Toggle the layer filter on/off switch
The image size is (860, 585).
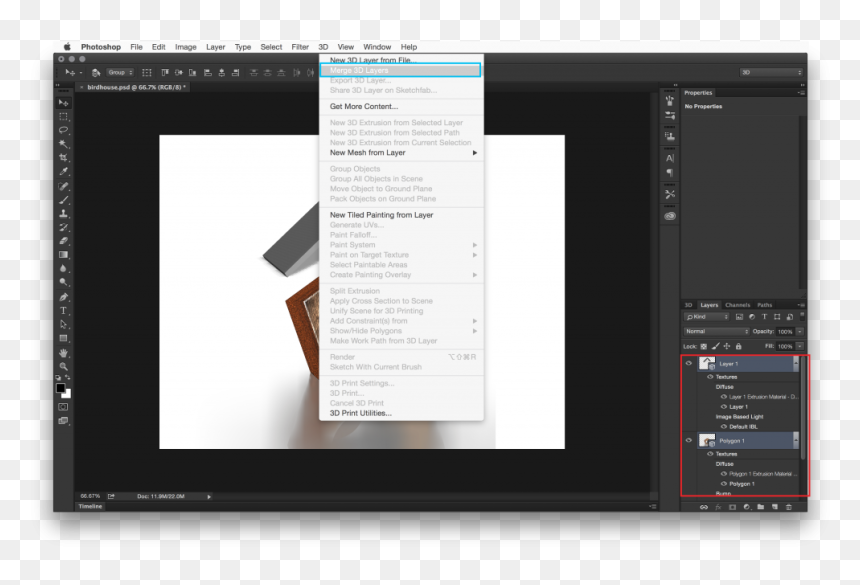click(x=802, y=316)
